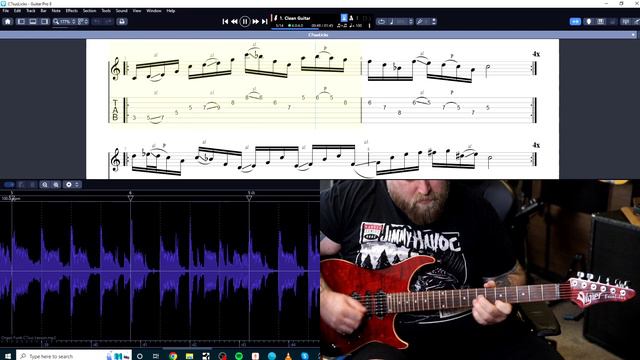Viewport: 640px width, 360px height.
Task: Click the Windows Start button
Action: click(8, 356)
